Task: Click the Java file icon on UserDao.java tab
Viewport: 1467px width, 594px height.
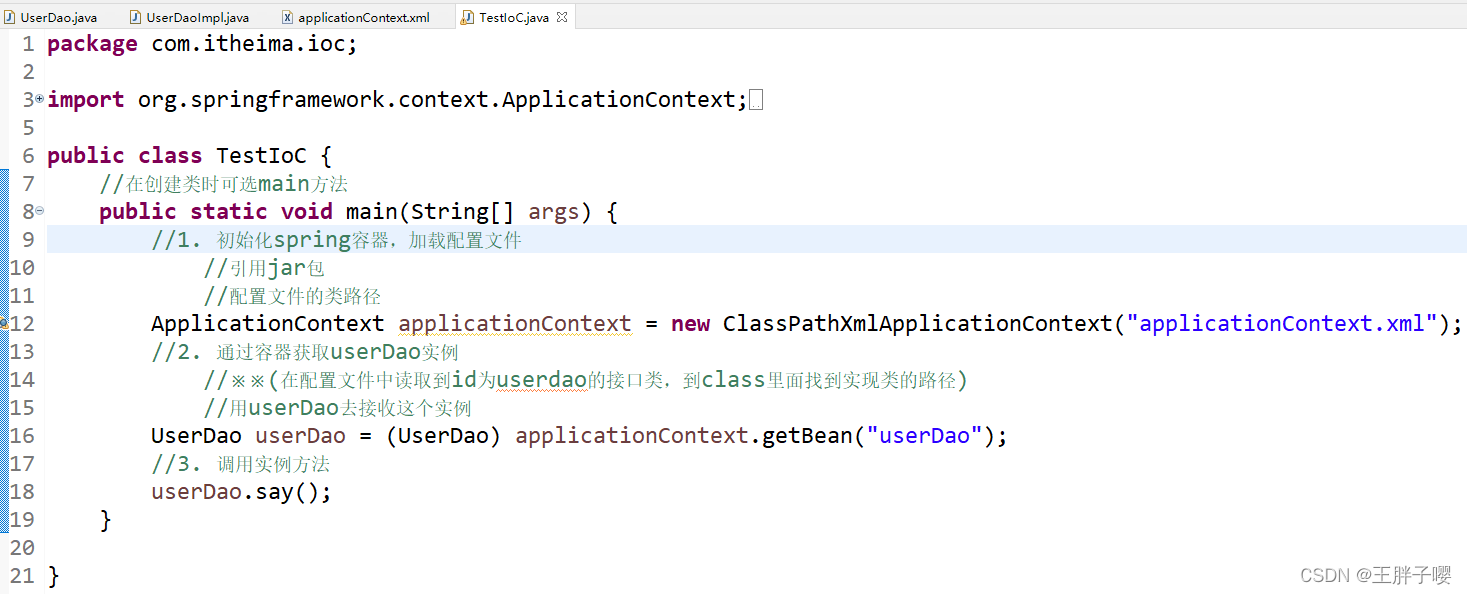Action: point(11,17)
